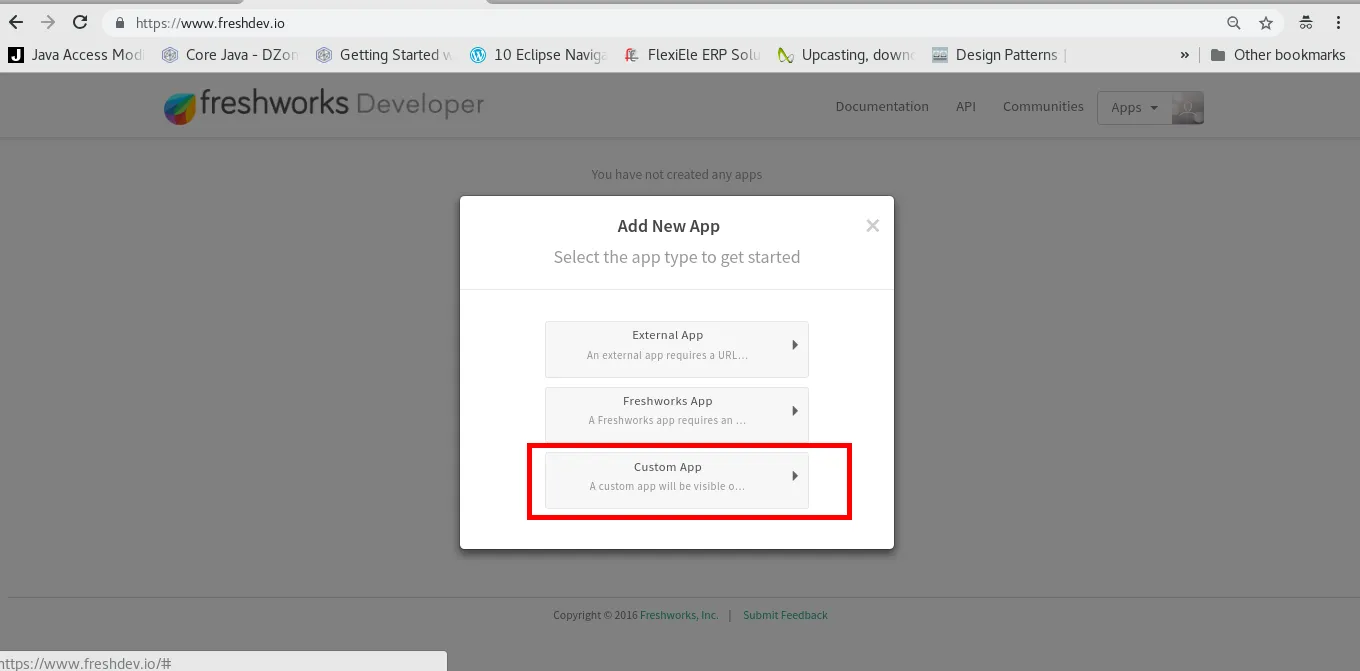Image resolution: width=1360 pixels, height=671 pixels.
Task: Close the Add New App dialog
Action: click(873, 226)
